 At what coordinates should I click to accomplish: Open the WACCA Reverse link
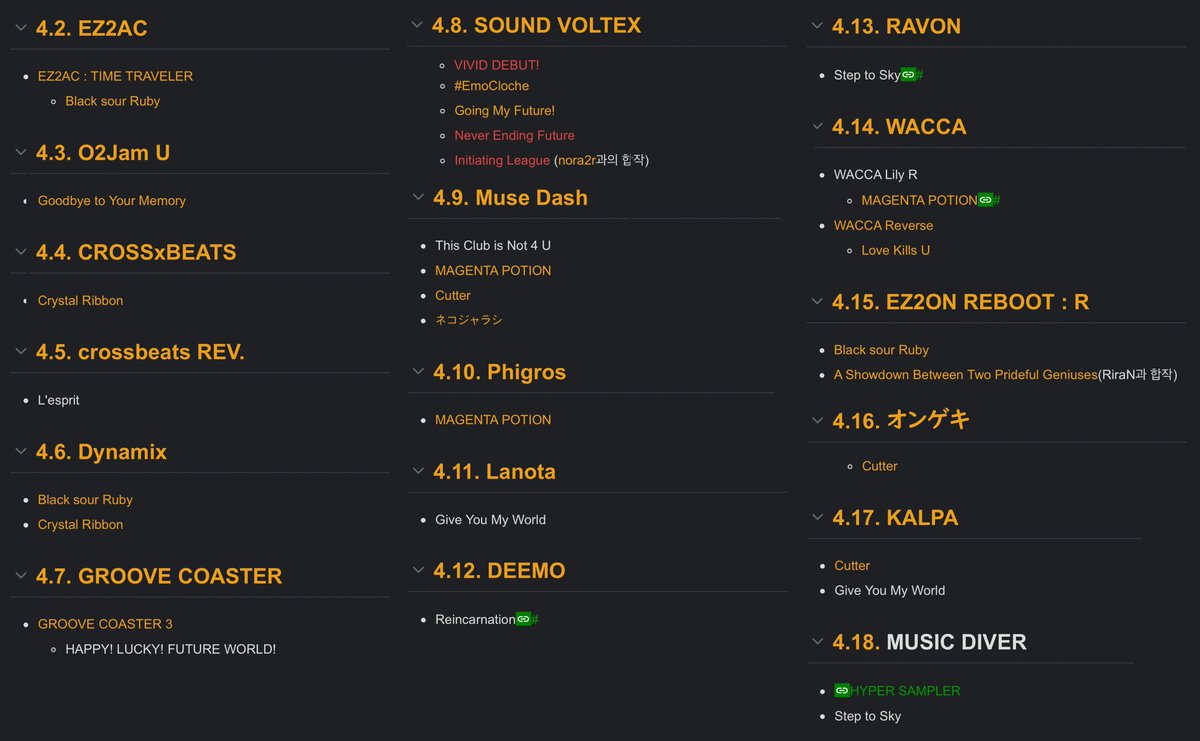pos(883,226)
